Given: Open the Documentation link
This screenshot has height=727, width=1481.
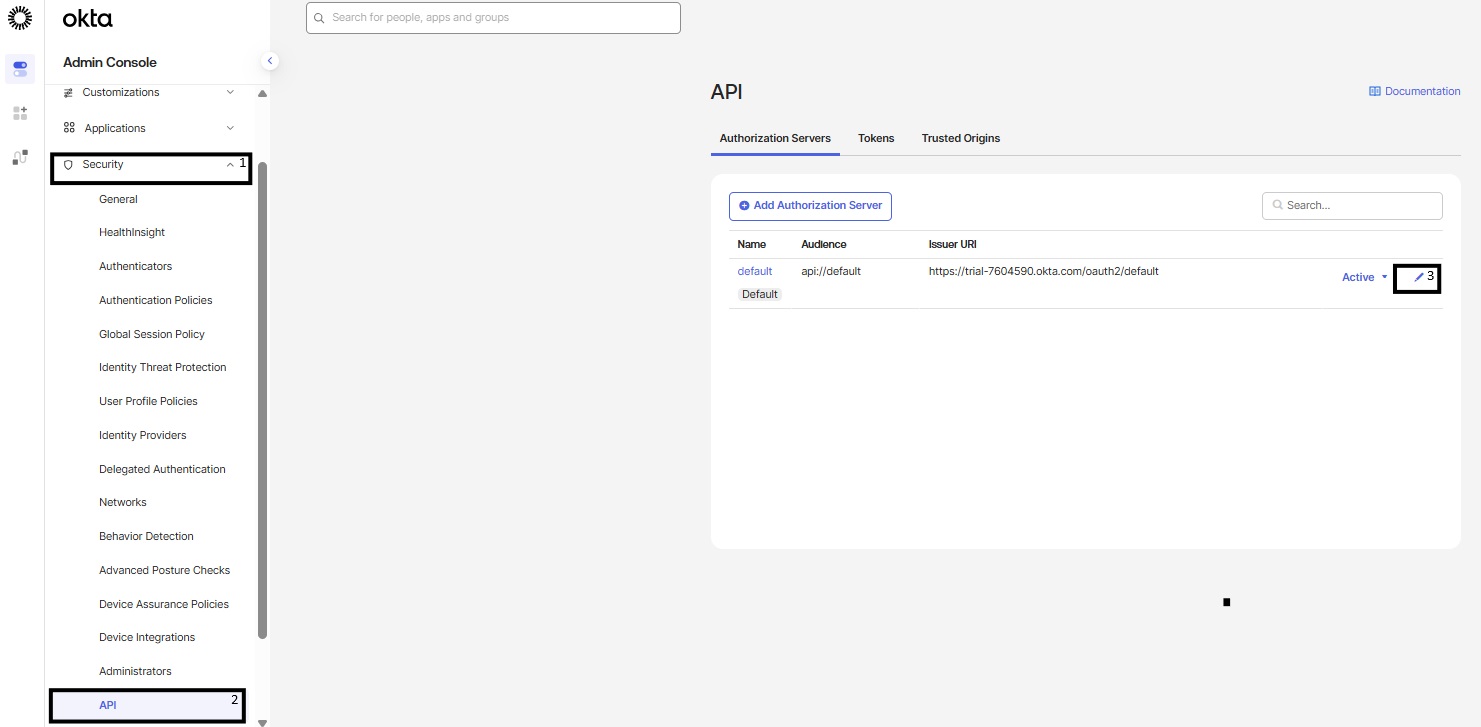Looking at the screenshot, I should [x=1415, y=91].
